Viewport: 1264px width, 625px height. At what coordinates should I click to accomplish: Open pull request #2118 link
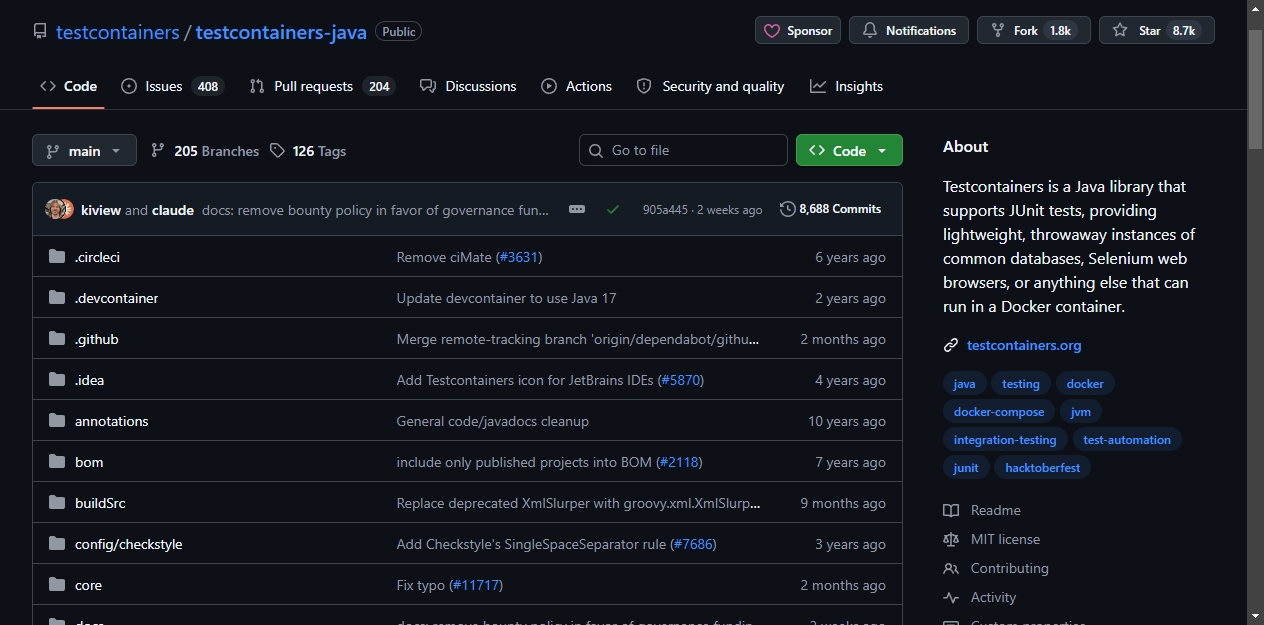coord(679,462)
